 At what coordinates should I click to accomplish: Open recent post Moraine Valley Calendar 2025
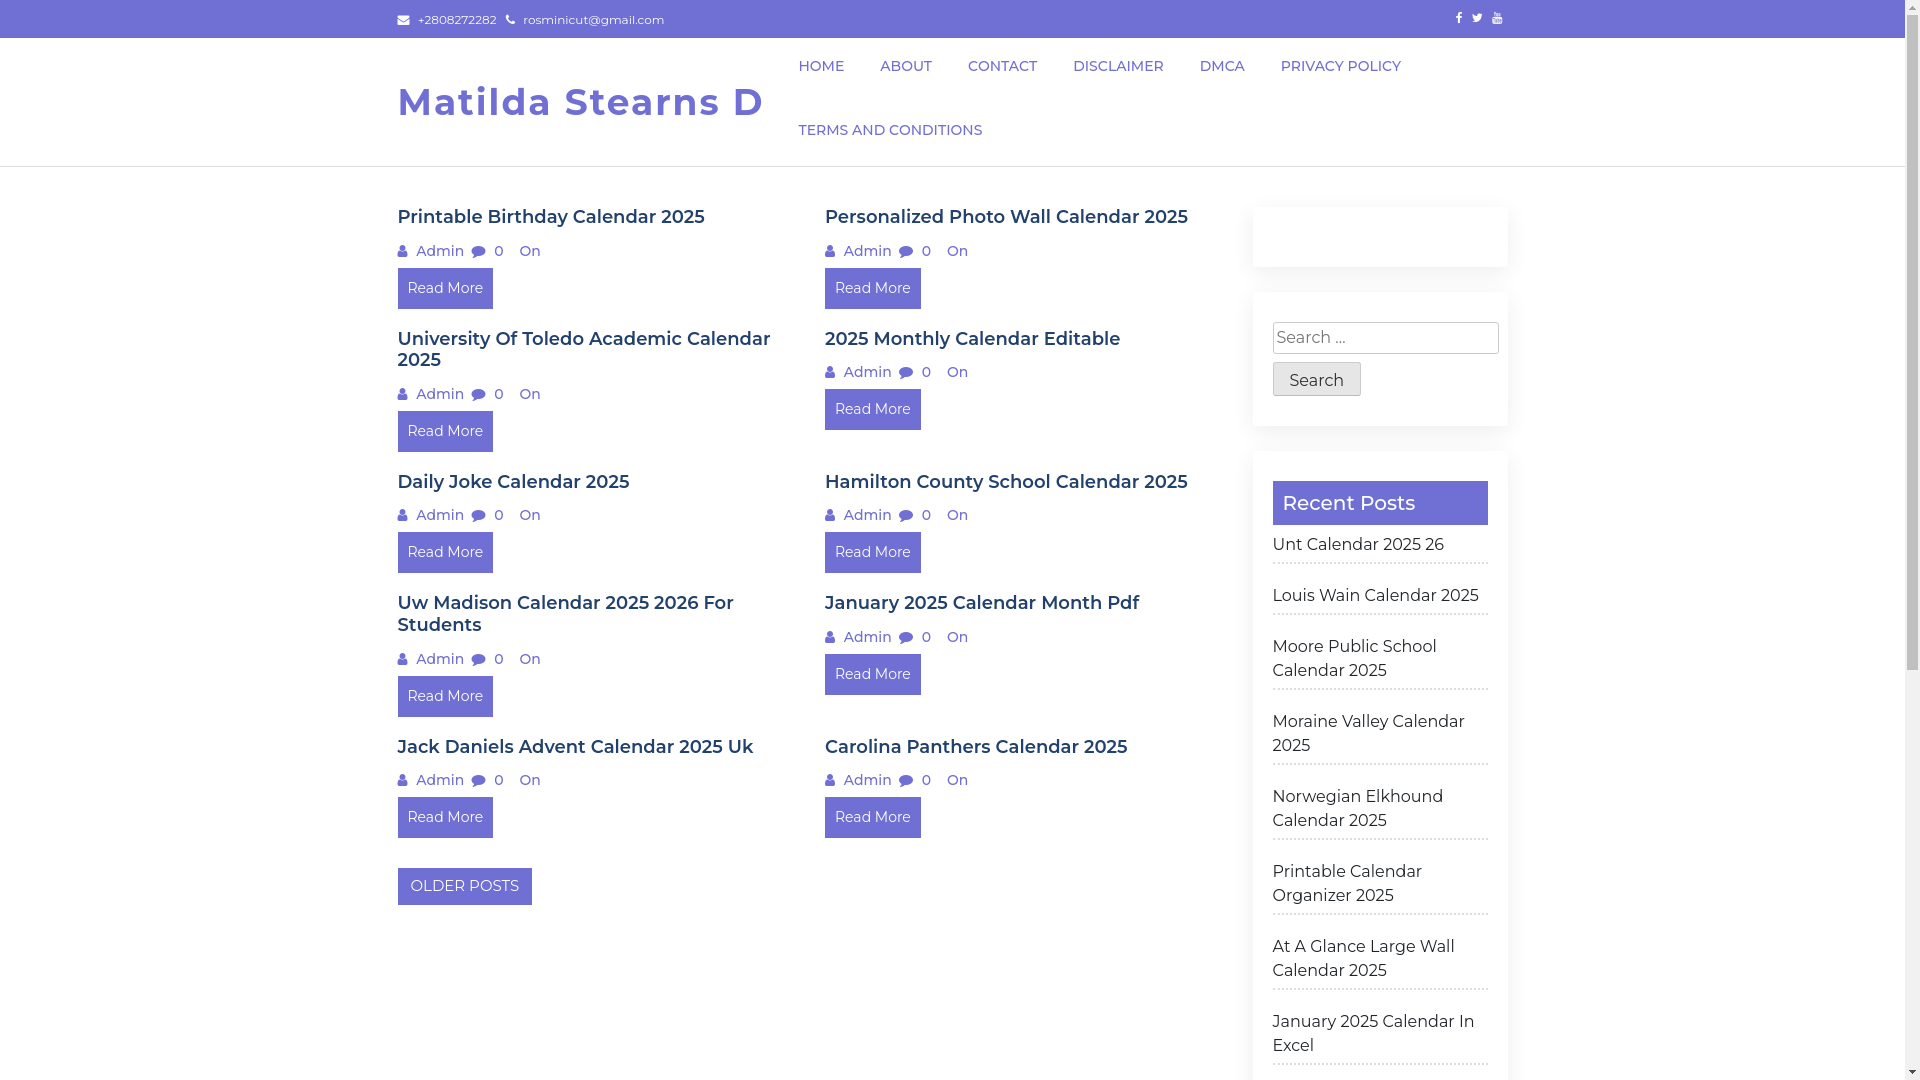click(1368, 734)
